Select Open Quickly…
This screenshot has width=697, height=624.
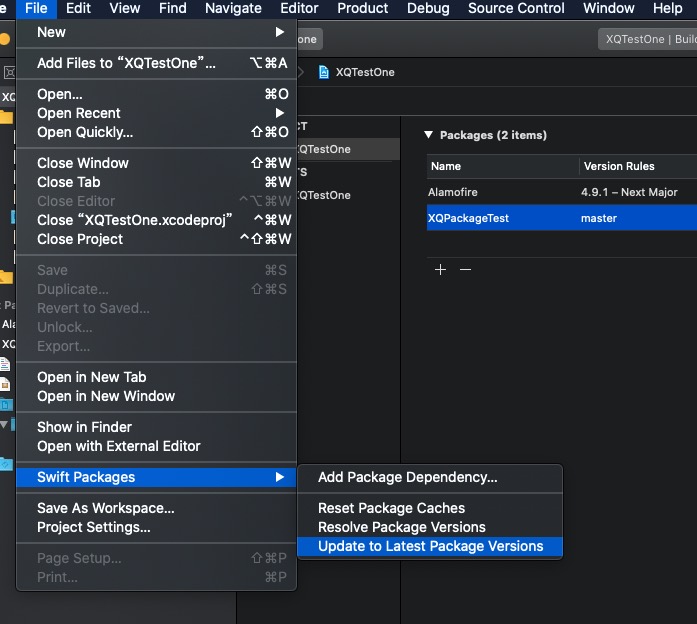pos(156,132)
